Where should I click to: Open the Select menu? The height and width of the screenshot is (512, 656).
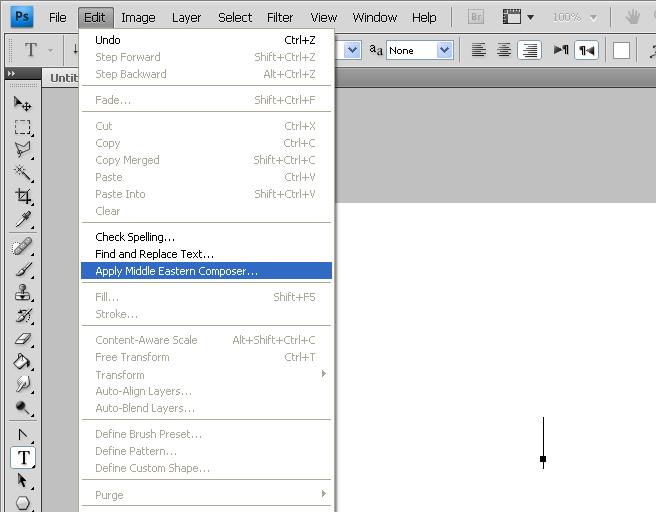[x=235, y=18]
